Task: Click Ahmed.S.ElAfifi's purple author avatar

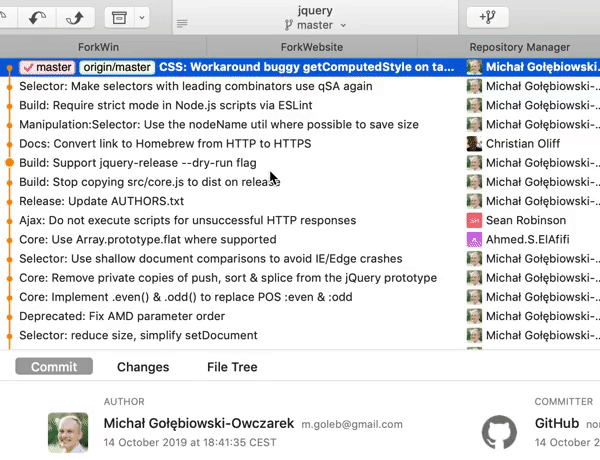Action: coord(474,240)
